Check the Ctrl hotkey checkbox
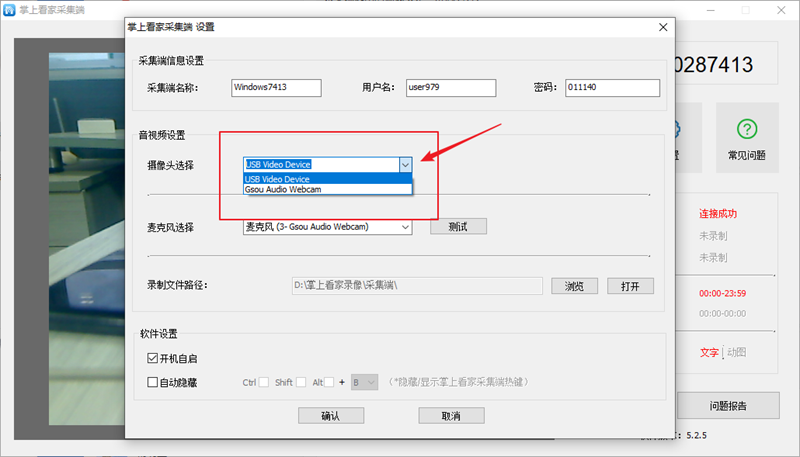This screenshot has height=457, width=800. pos(264,382)
